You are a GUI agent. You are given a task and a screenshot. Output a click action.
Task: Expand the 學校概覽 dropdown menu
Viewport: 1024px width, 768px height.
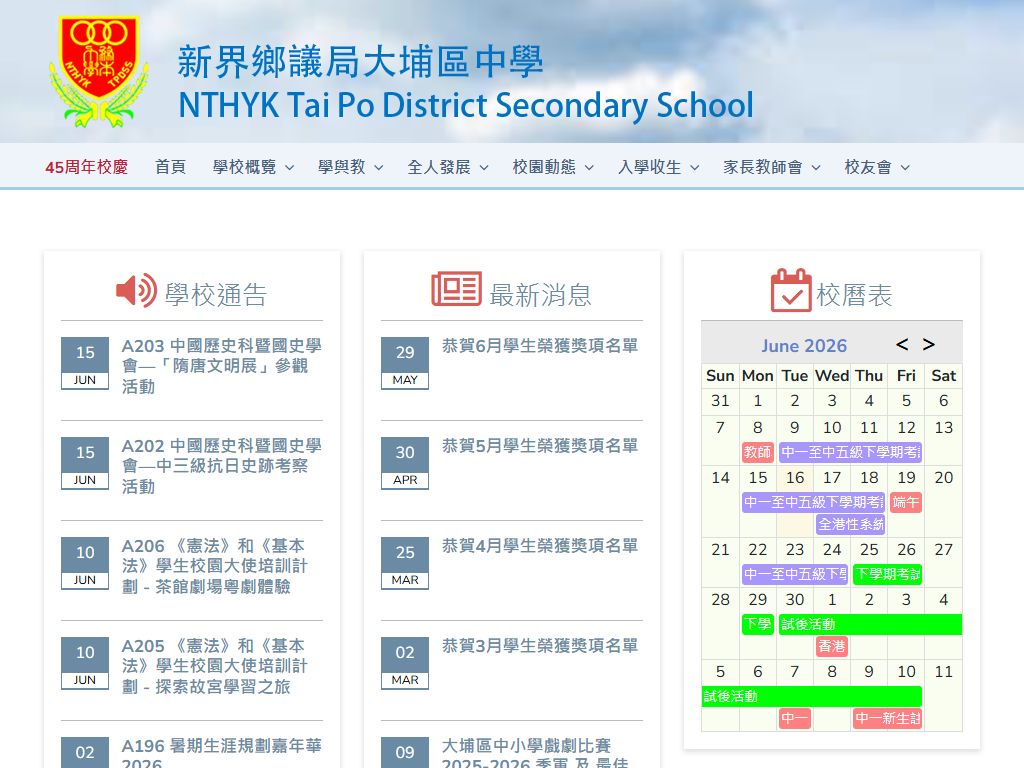coord(253,167)
